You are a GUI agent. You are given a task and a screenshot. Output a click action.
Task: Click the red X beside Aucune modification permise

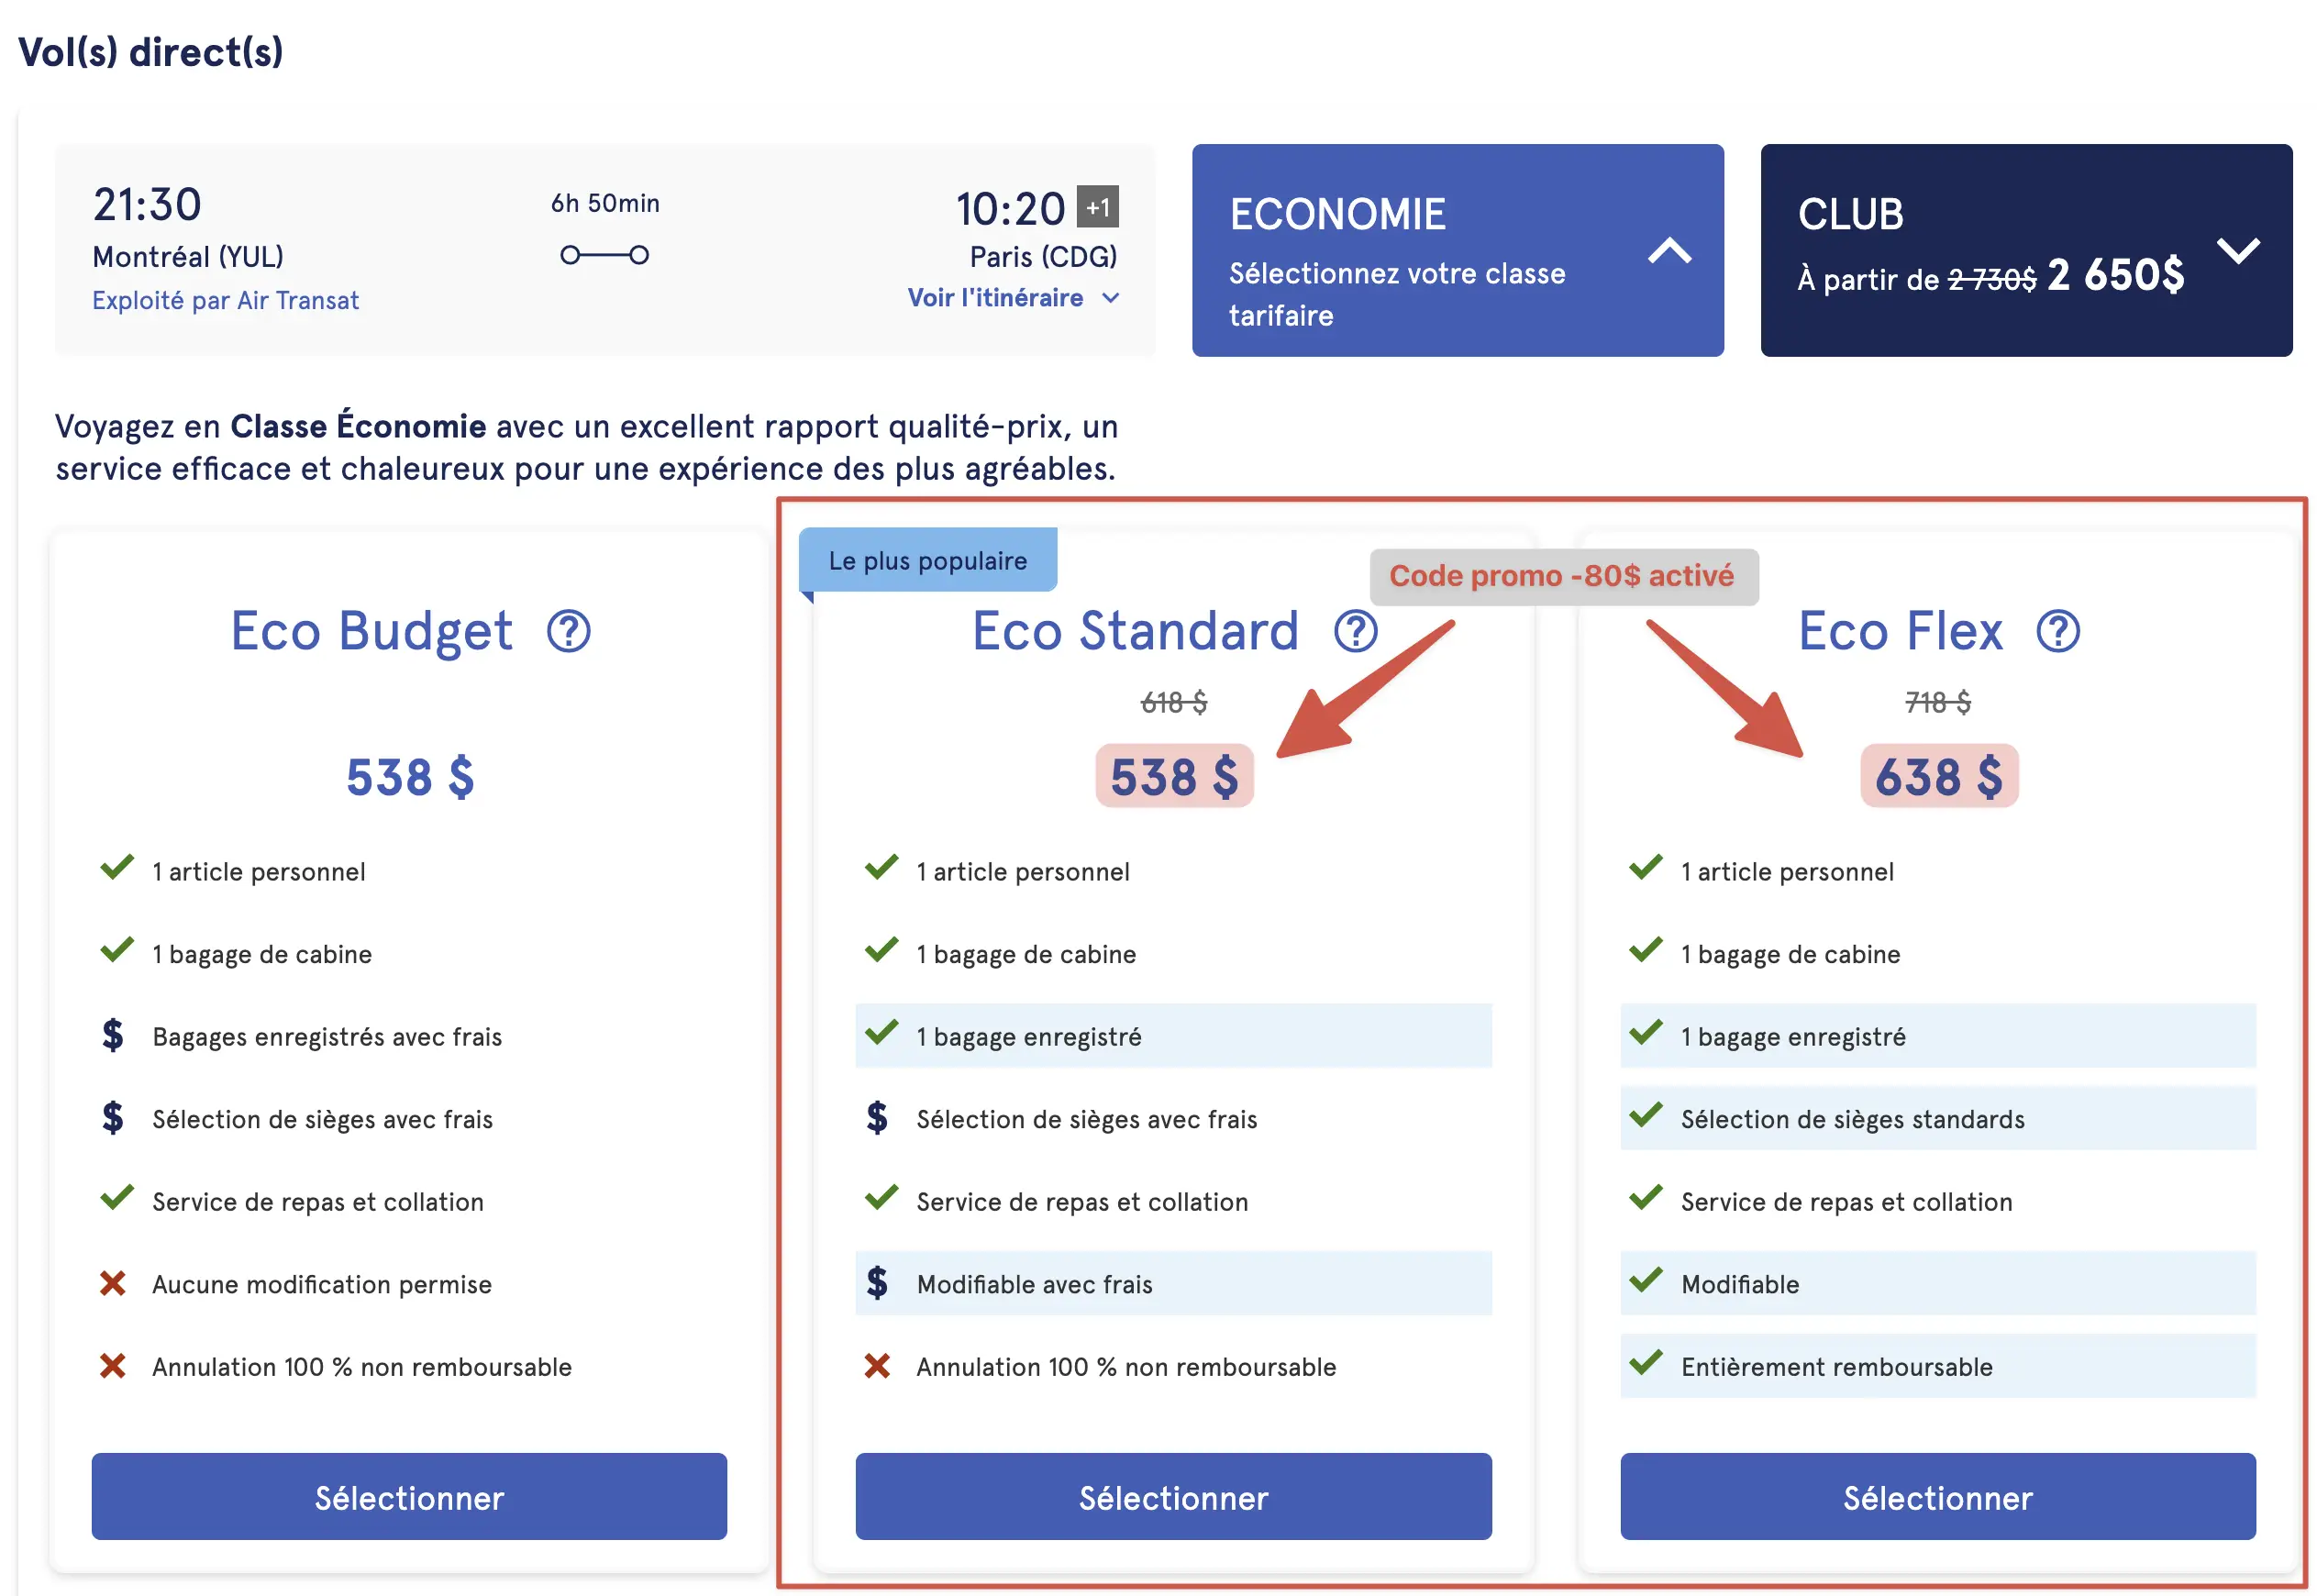114,1283
